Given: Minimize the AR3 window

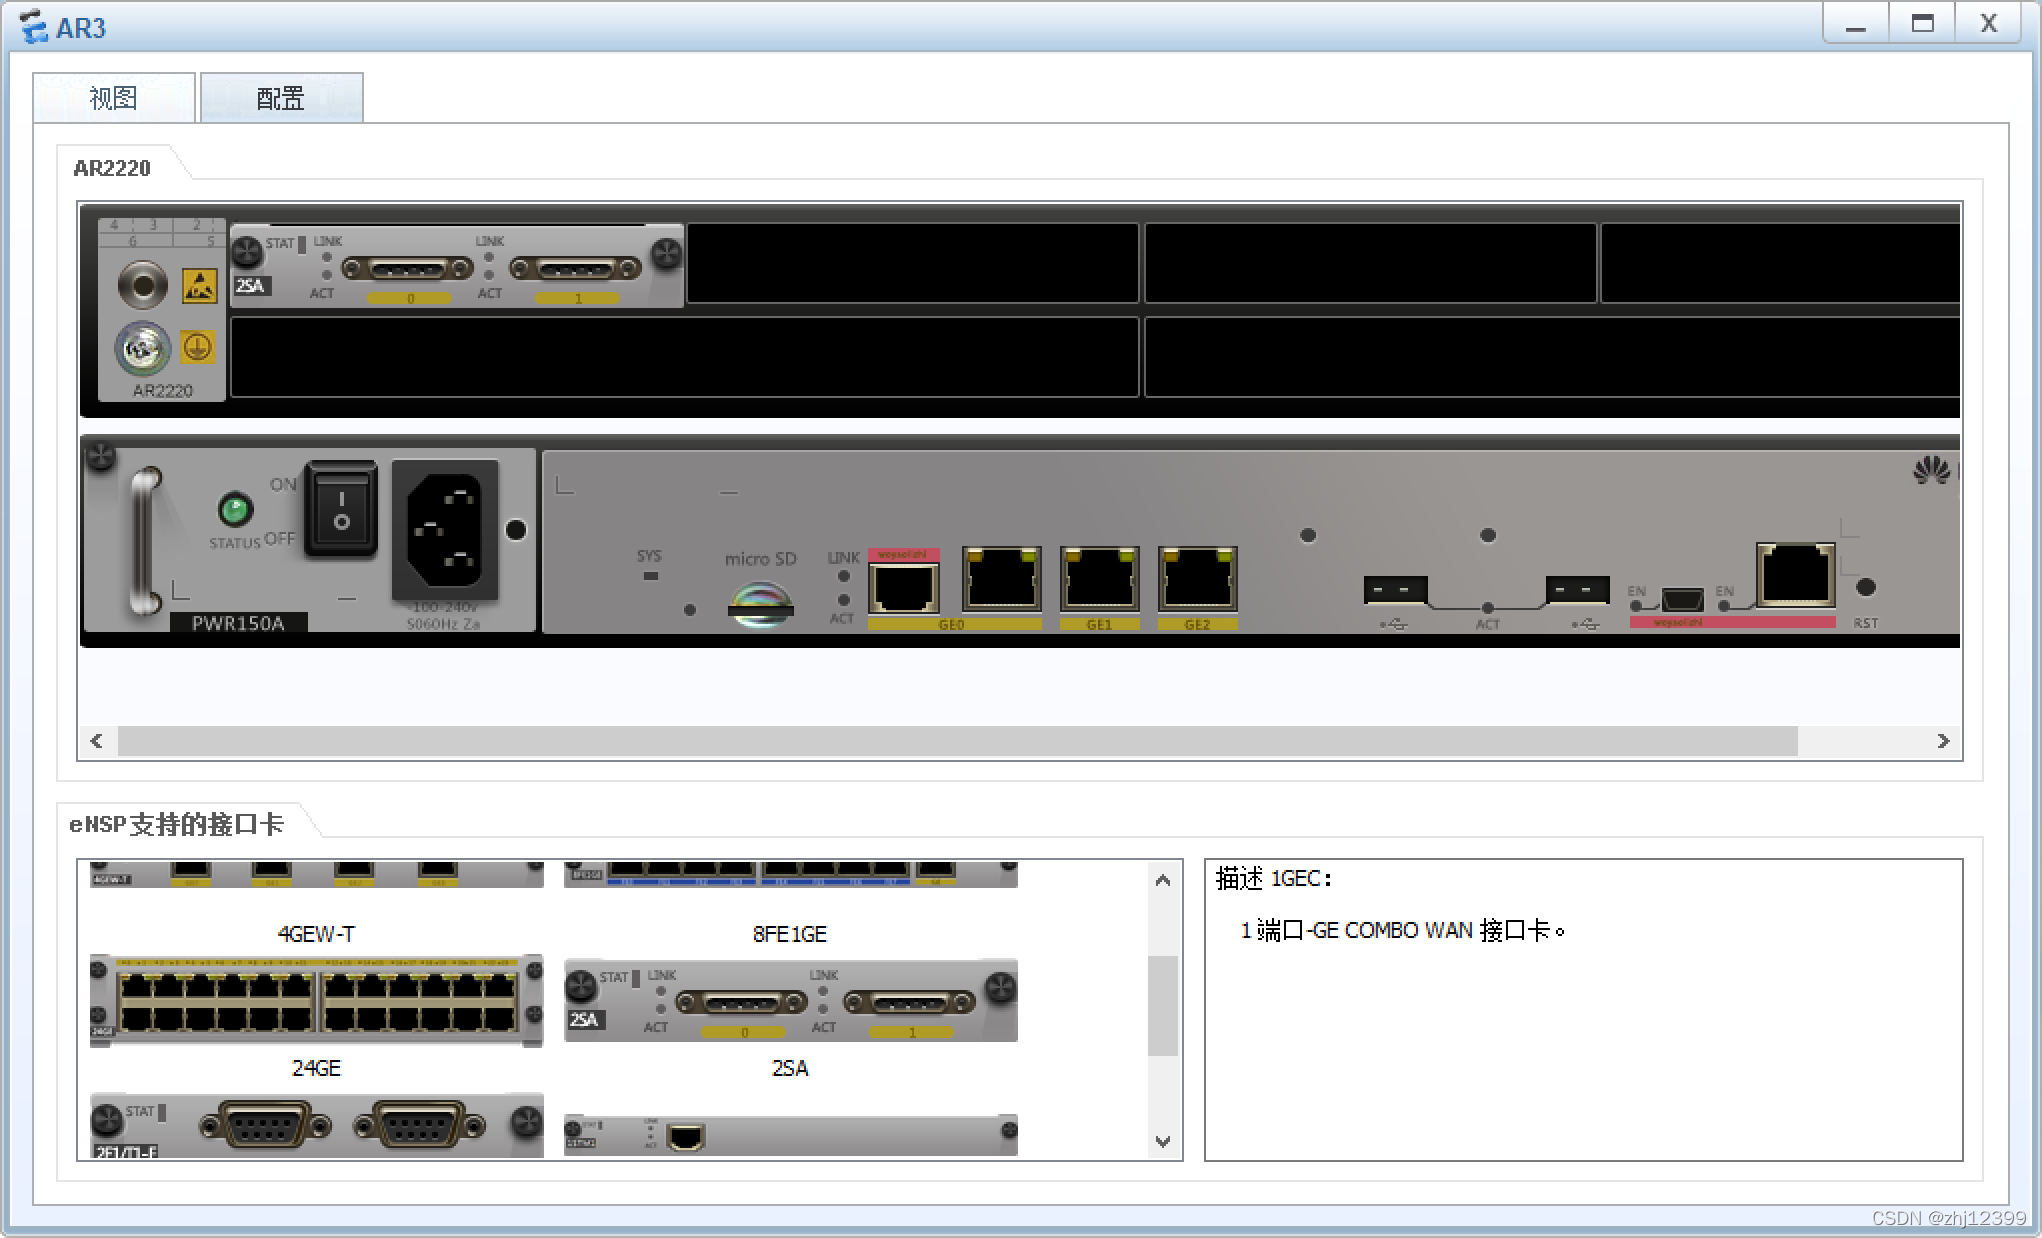Looking at the screenshot, I should click(x=1856, y=24).
